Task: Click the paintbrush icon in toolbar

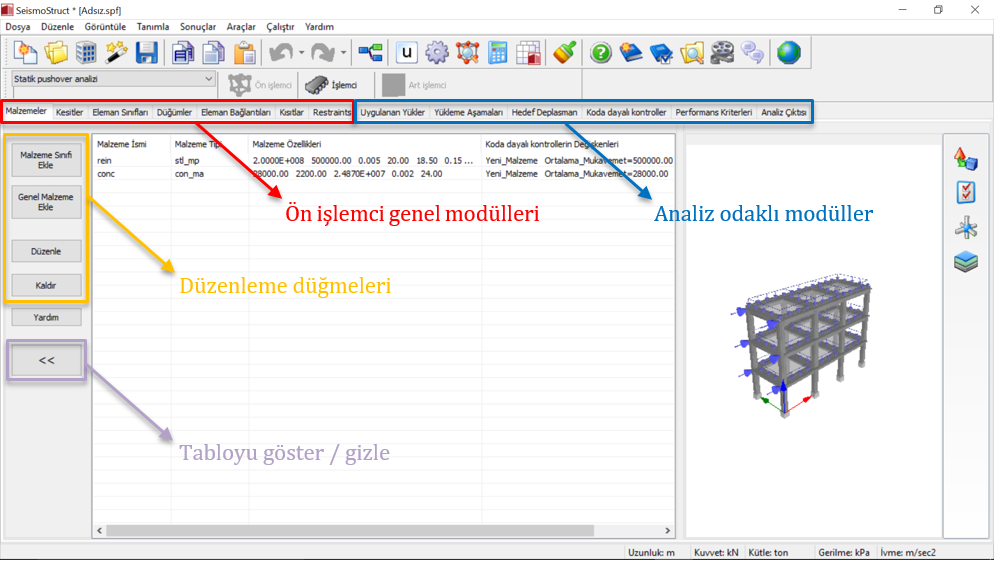Action: pyautogui.click(x=564, y=53)
